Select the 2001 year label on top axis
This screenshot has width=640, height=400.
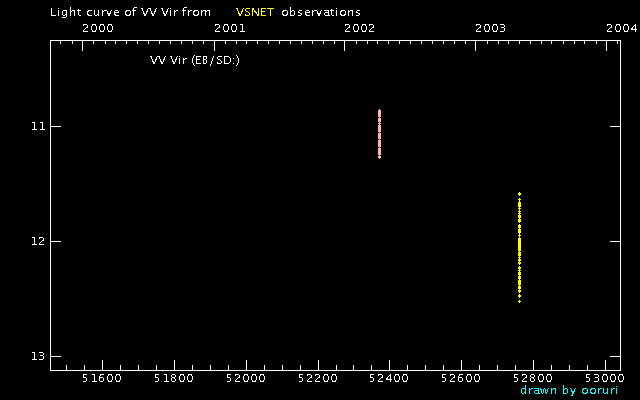[230, 29]
